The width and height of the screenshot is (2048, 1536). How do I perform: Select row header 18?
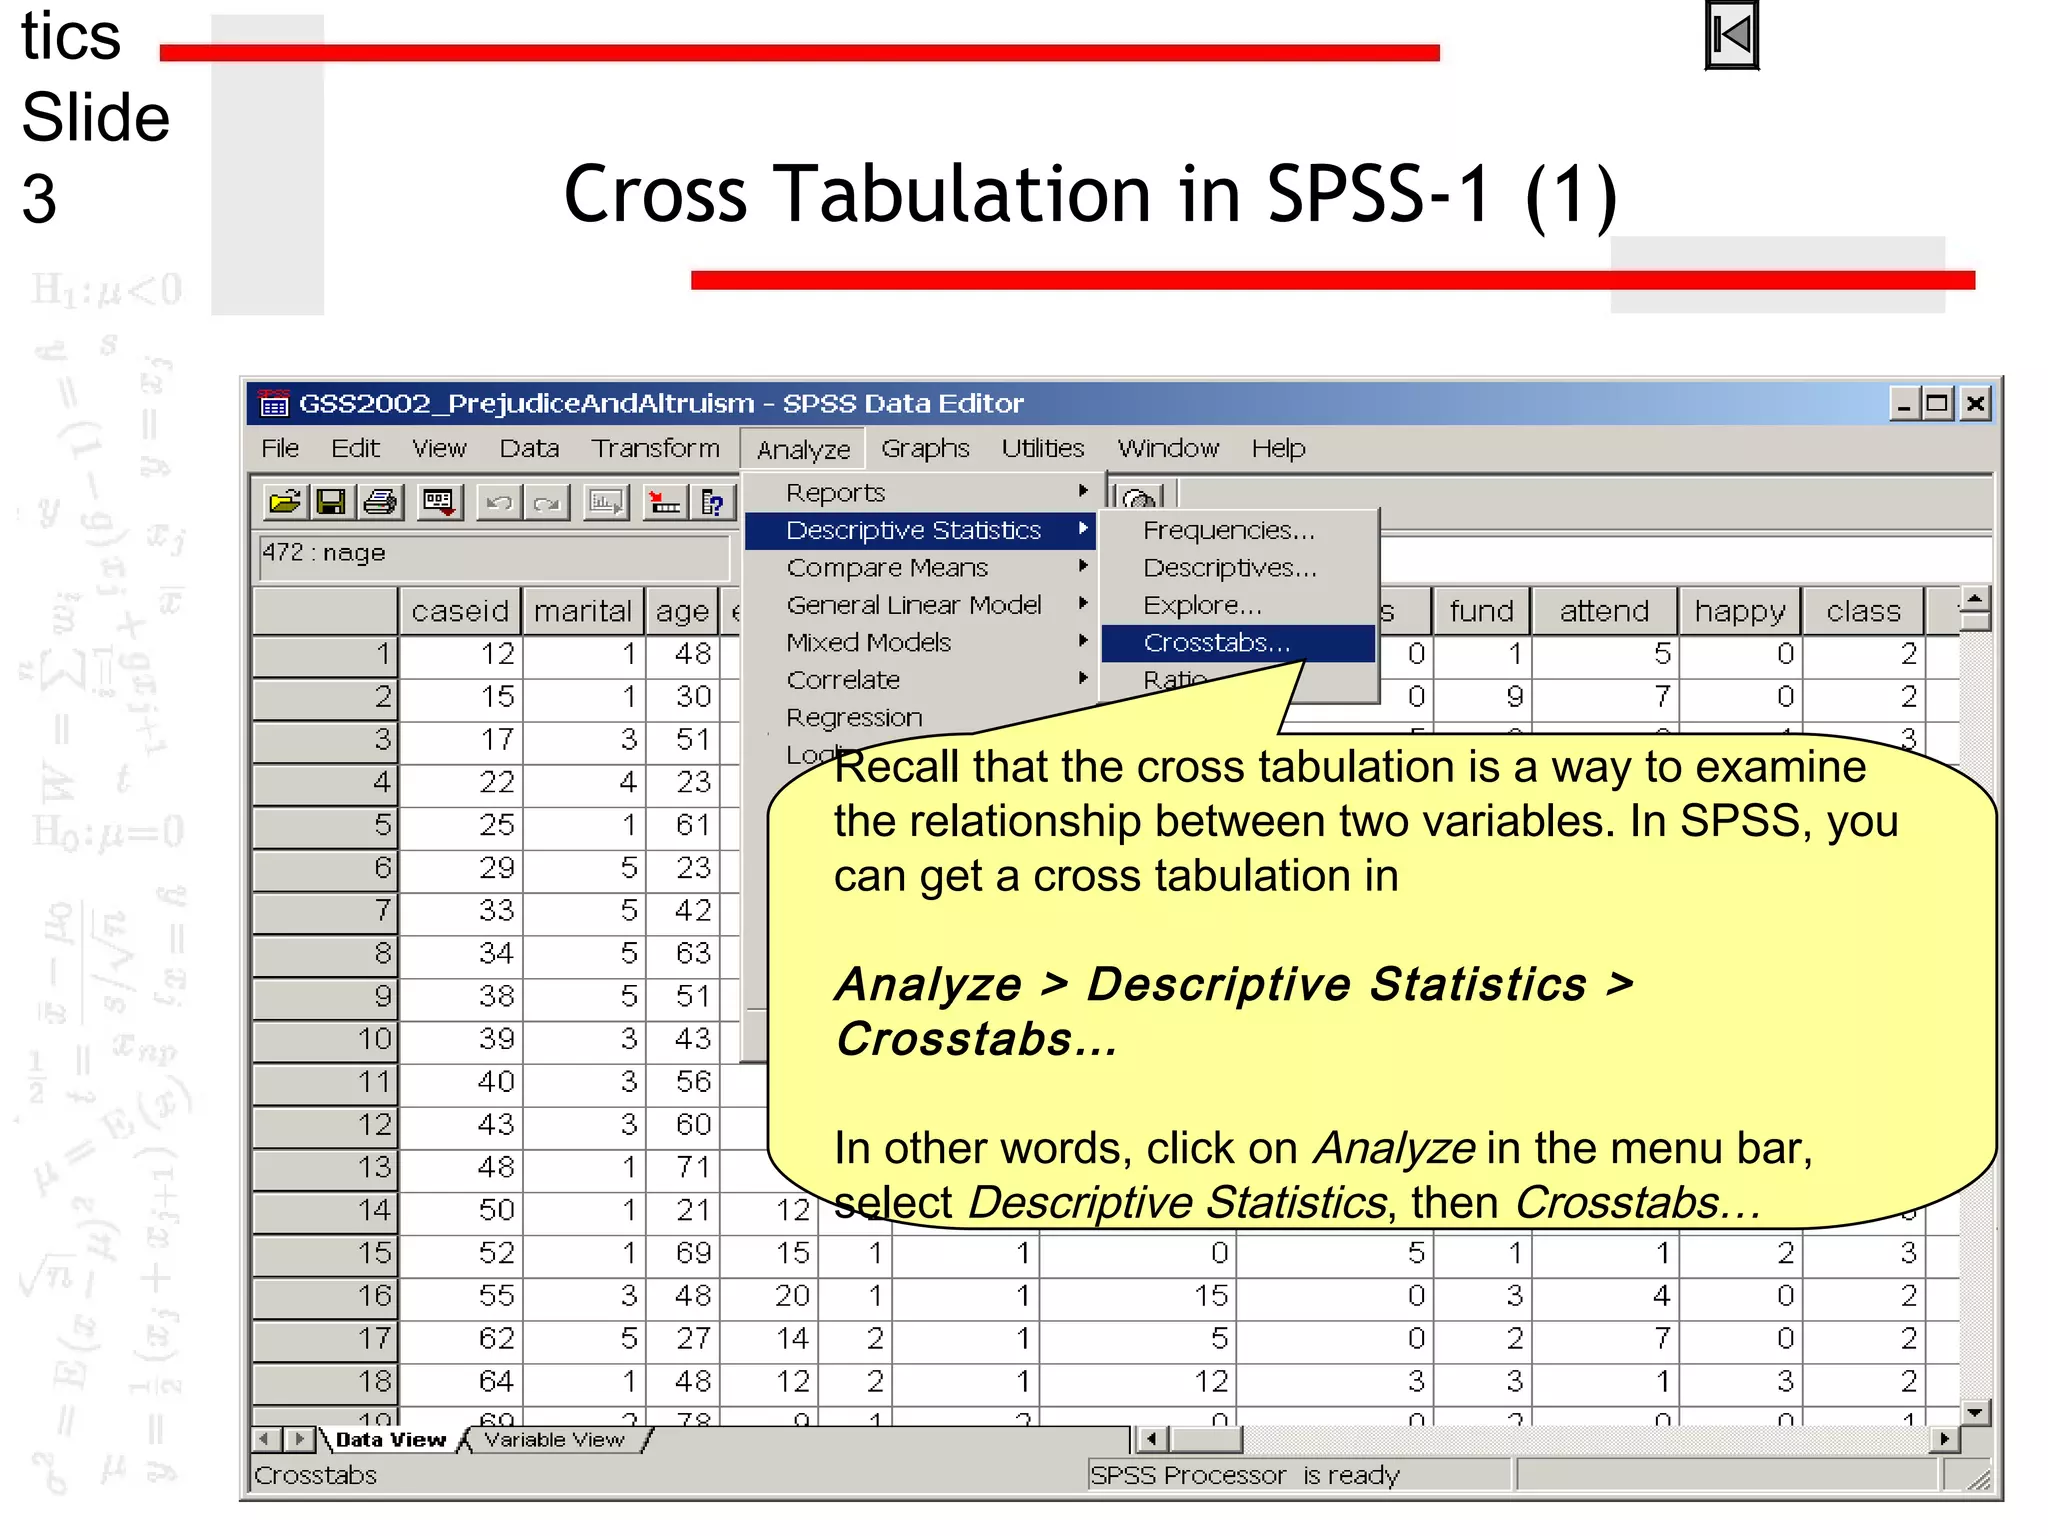tap(326, 1381)
